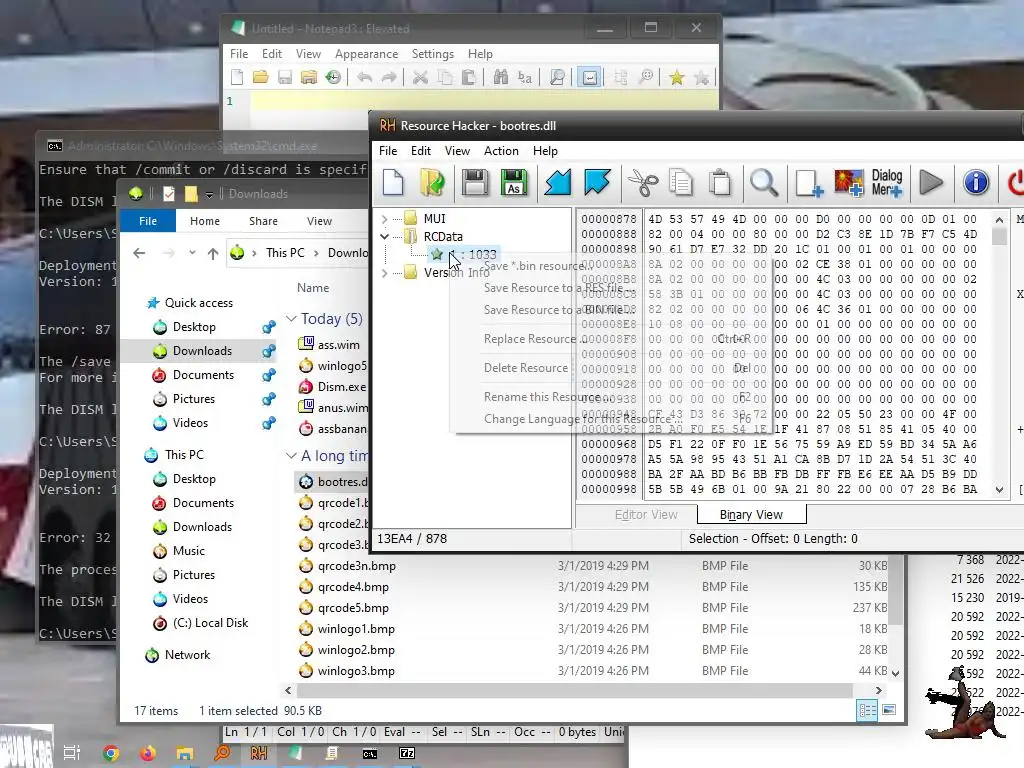Click the blue info icon in Resource Hacker
Viewport: 1024px width, 768px height.
(x=976, y=182)
